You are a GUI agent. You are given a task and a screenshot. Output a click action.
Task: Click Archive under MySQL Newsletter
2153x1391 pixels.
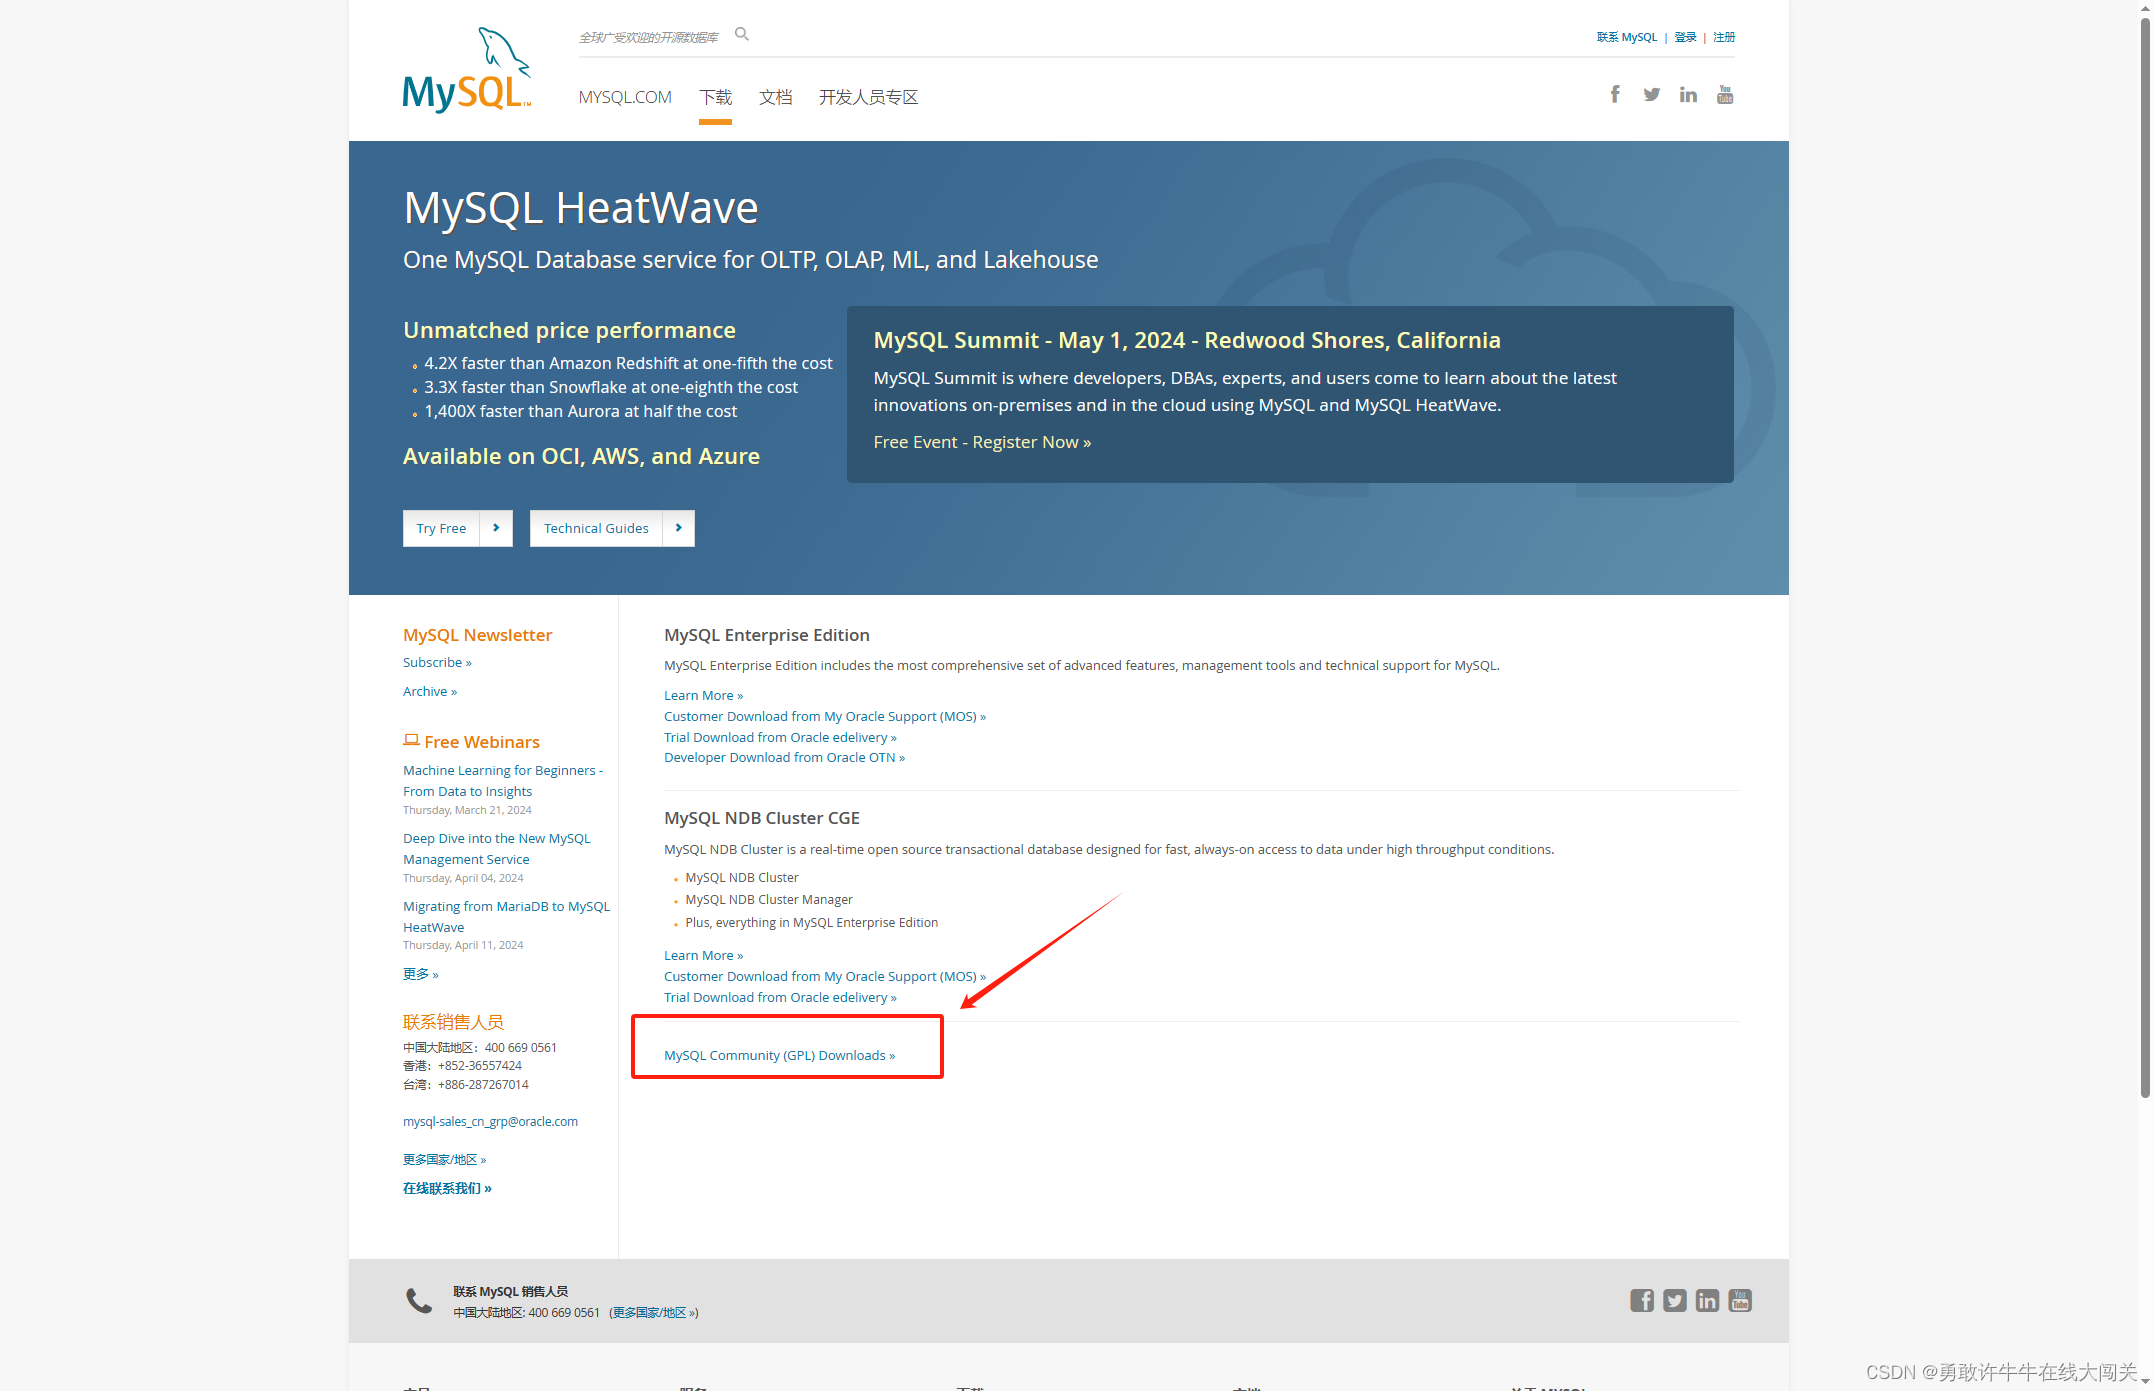pos(430,691)
